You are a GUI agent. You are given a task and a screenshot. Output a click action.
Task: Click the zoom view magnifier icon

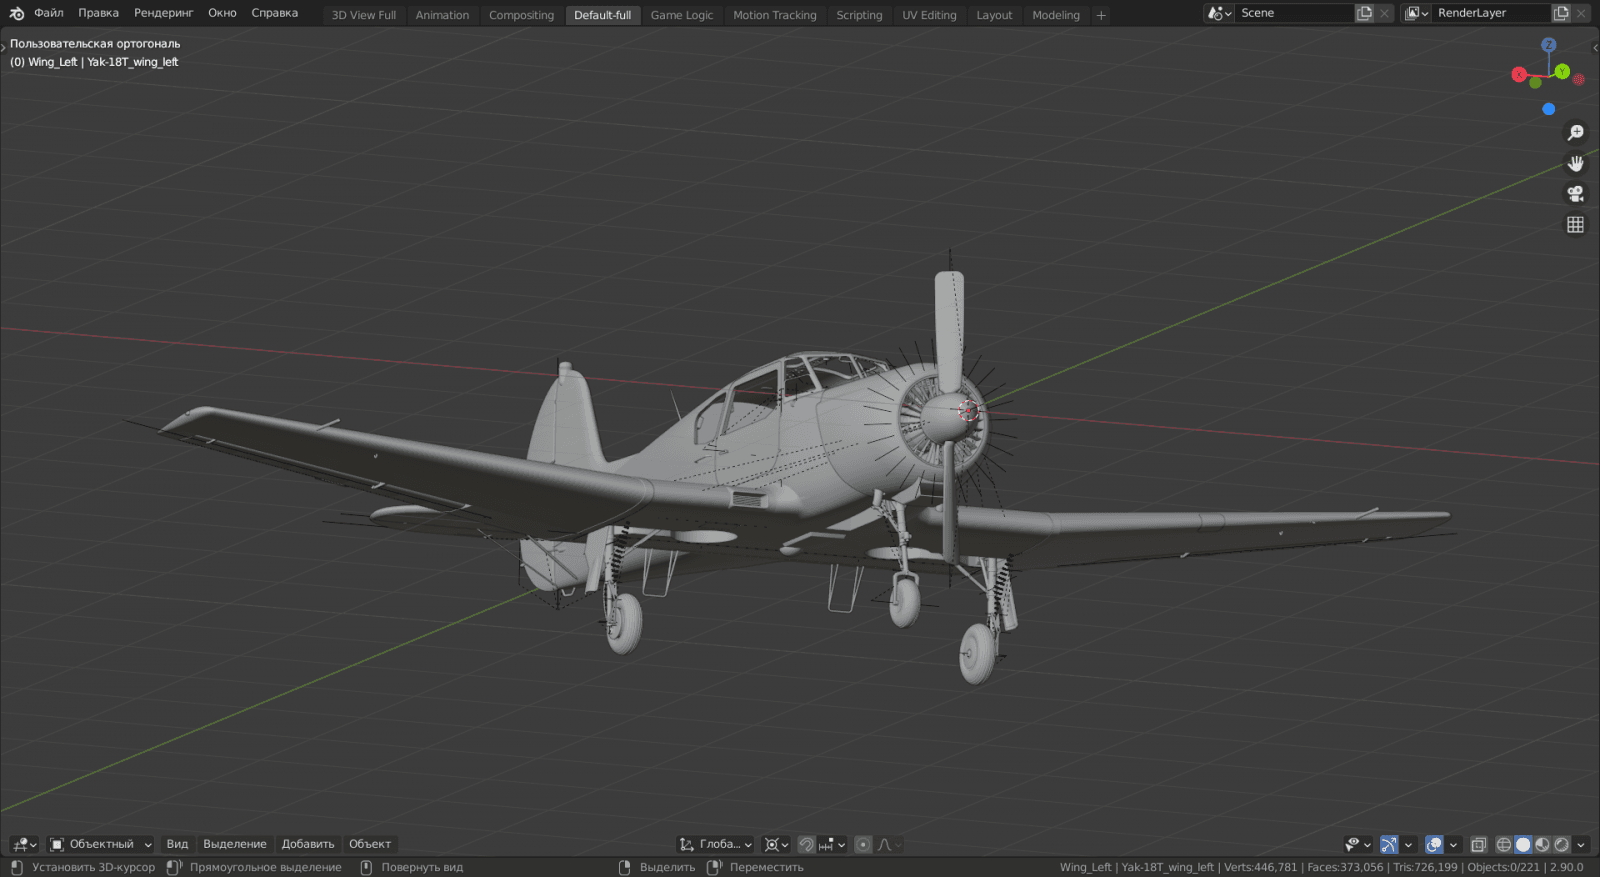tap(1575, 133)
